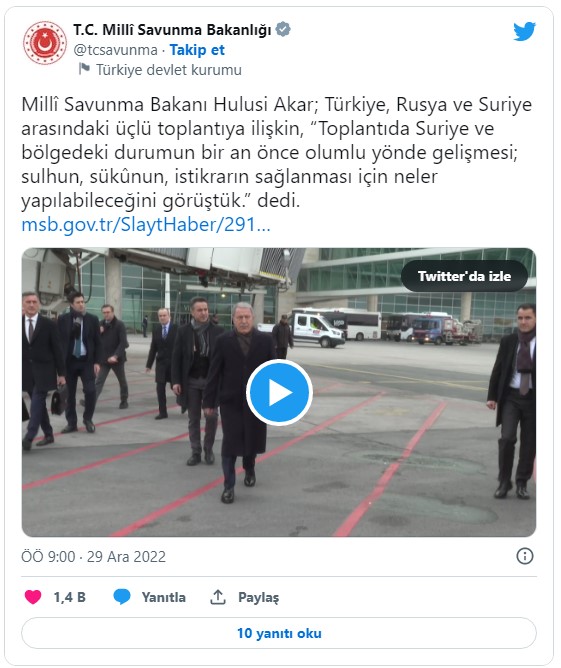The height and width of the screenshot is (668, 561).
Task: Play the embedded video
Action: click(x=279, y=392)
